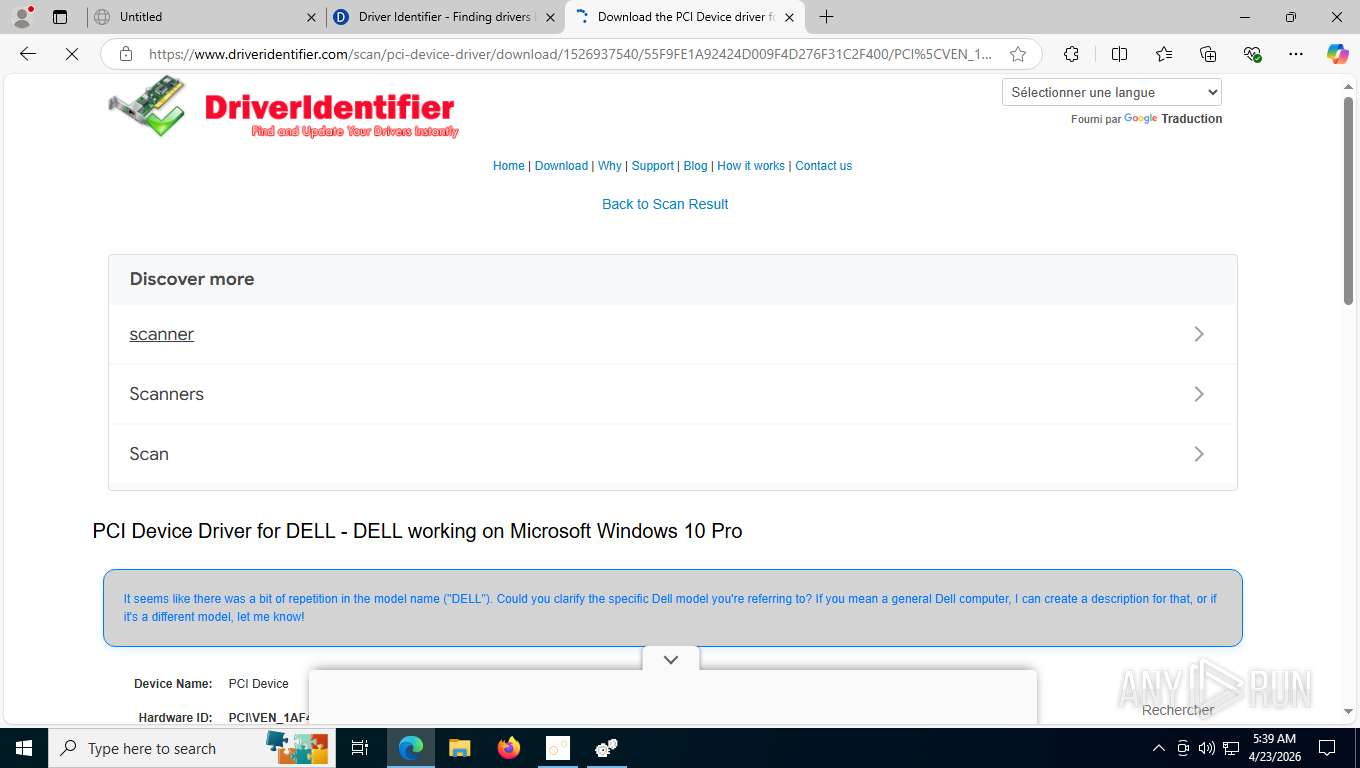The image size is (1360, 768).
Task: Open the scanner suggestion row
Action: click(x=672, y=334)
